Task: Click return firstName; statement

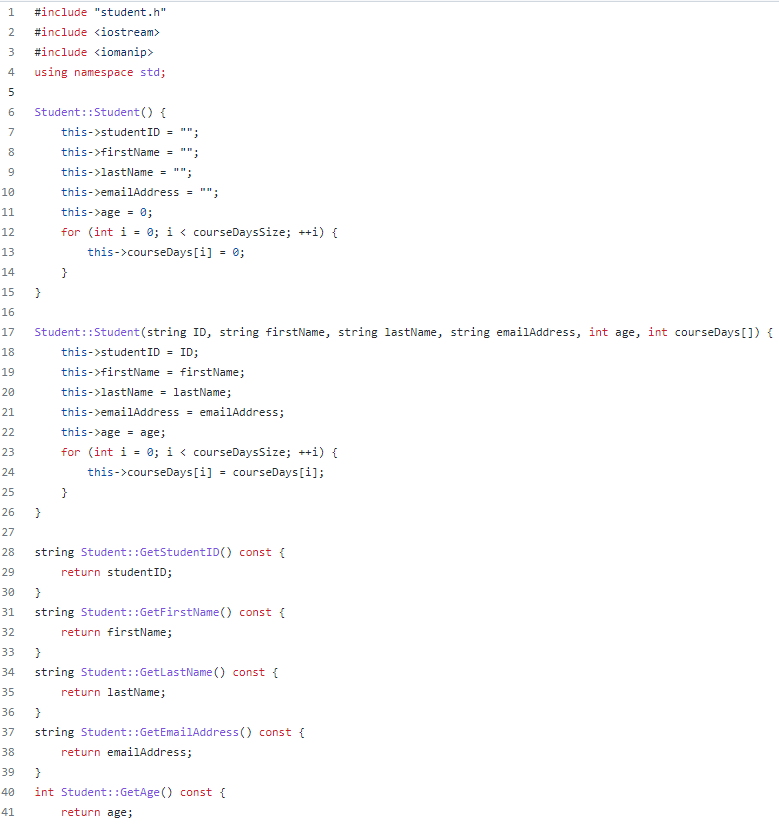Action: click(x=116, y=632)
